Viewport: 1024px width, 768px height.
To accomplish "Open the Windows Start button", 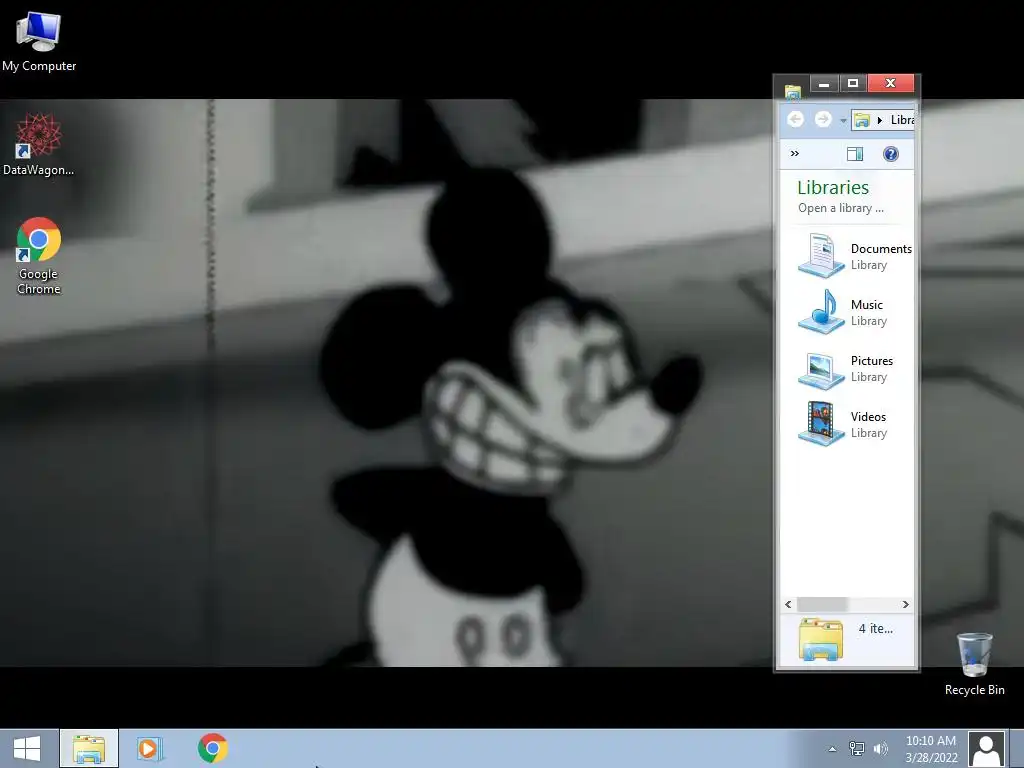I will click(27, 748).
